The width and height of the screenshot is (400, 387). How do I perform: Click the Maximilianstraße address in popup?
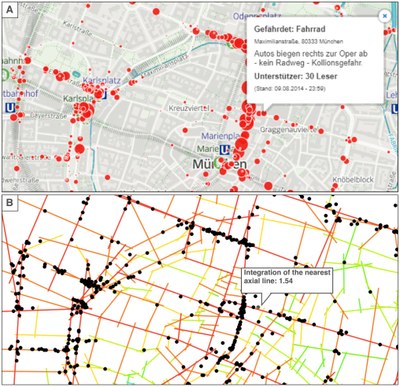[x=298, y=41]
